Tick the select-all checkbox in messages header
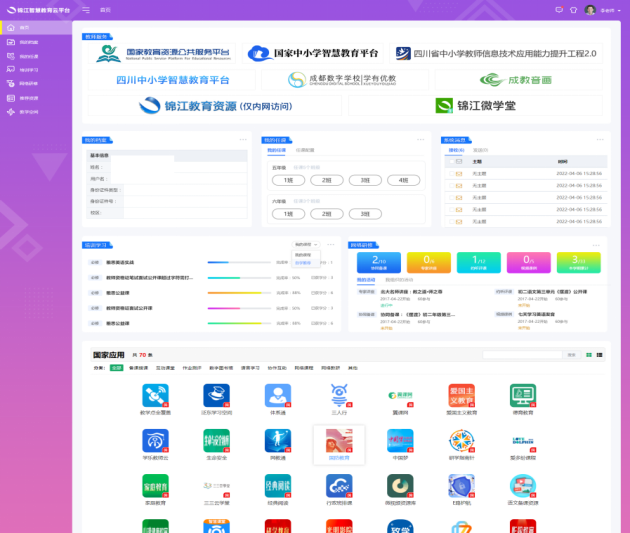The height and width of the screenshot is (533, 630). click(452, 161)
